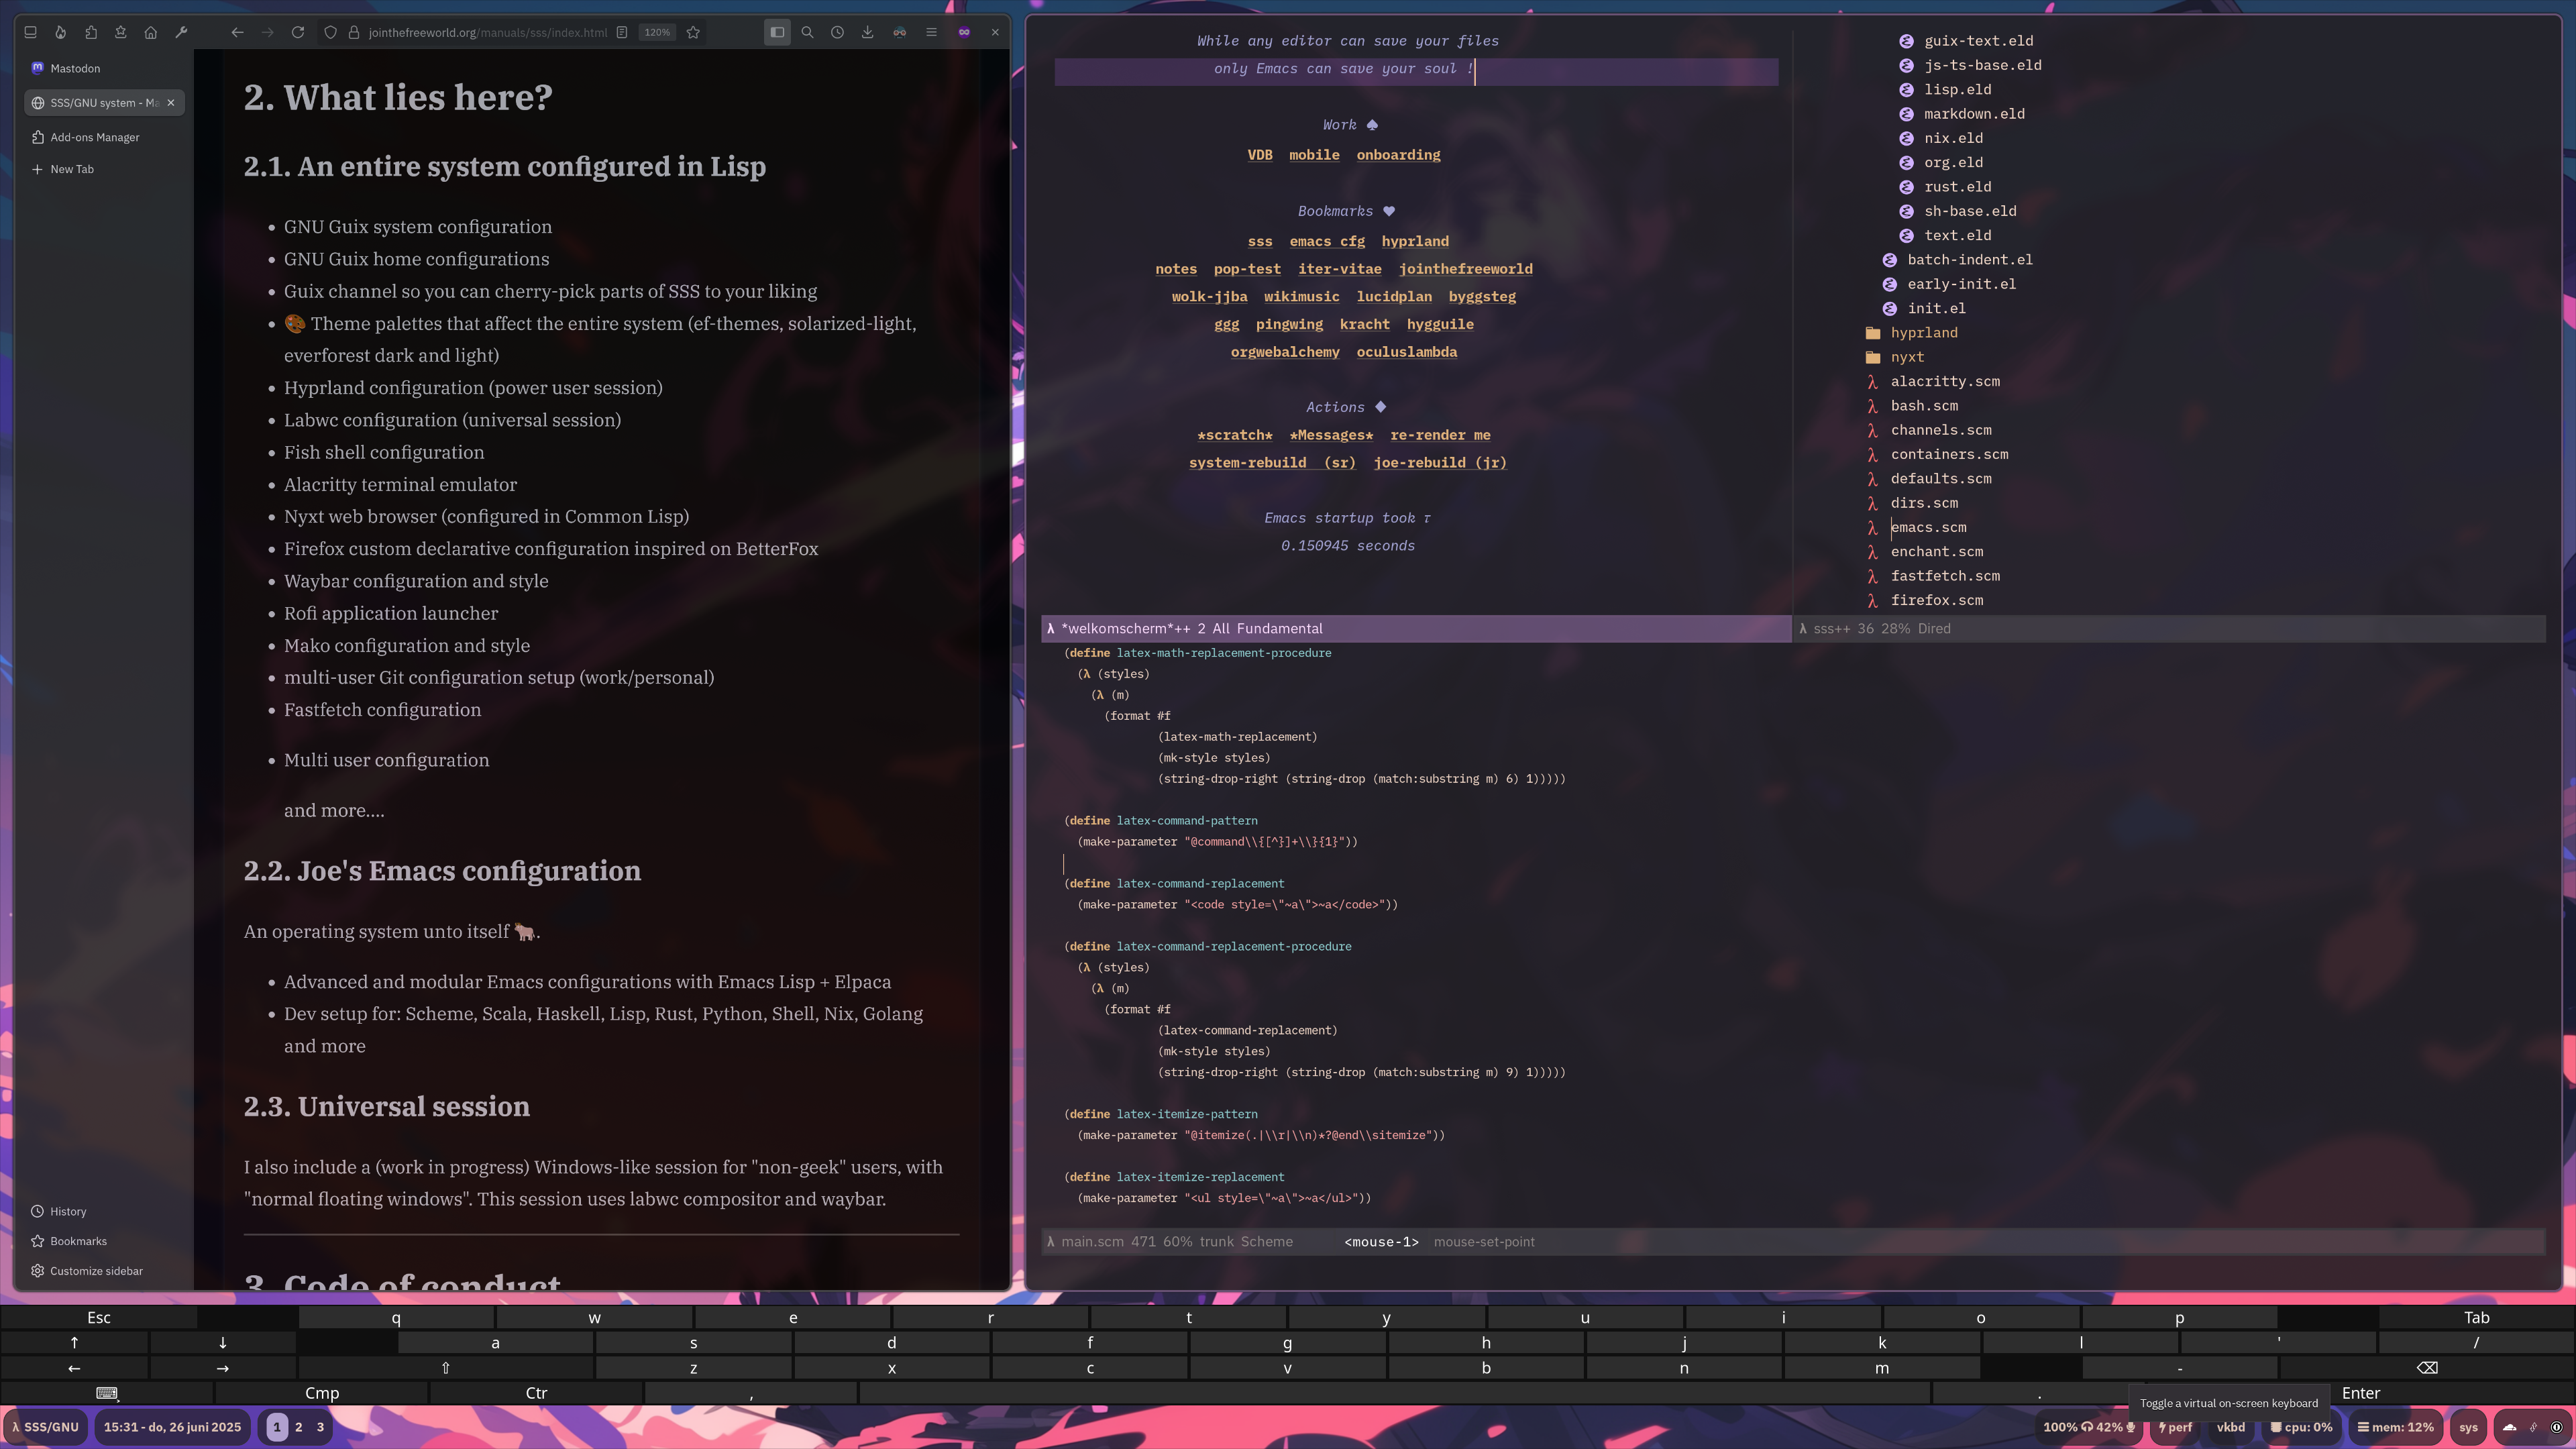Open firefox.scm in the Dired list
Screen dimensions: 2576x1449
pyautogui.click(x=1936, y=600)
